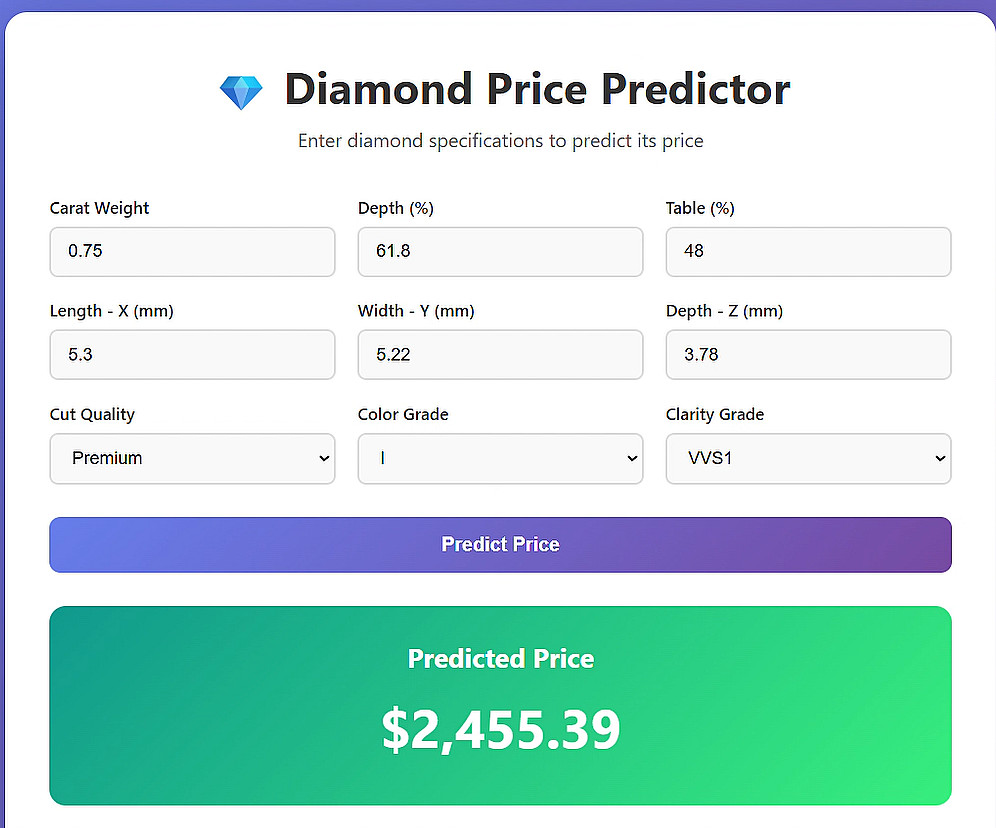Image resolution: width=996 pixels, height=828 pixels.
Task: Click the Diamond Price Predictor title text
Action: [537, 89]
